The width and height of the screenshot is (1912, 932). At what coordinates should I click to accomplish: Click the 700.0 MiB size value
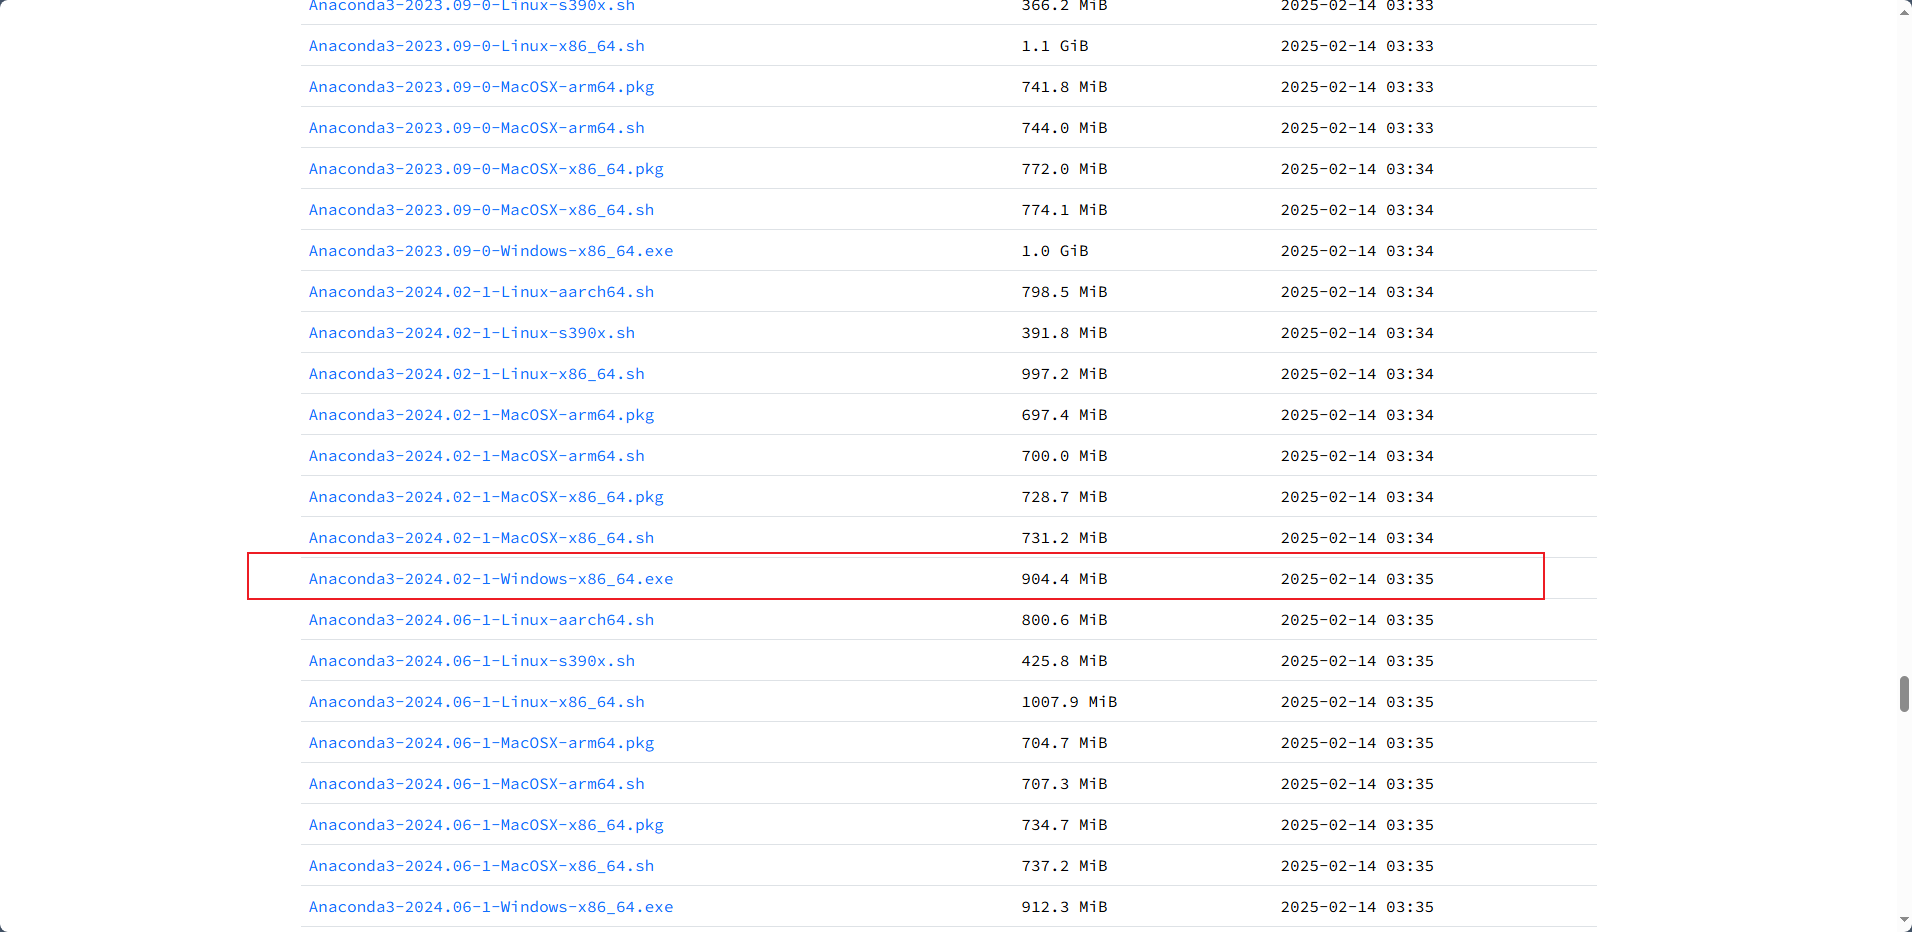point(1064,456)
